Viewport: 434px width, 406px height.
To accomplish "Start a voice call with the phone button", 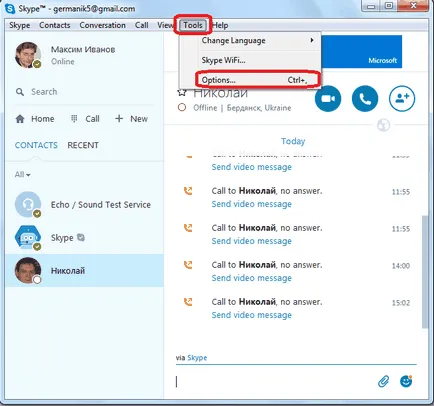I will click(365, 99).
